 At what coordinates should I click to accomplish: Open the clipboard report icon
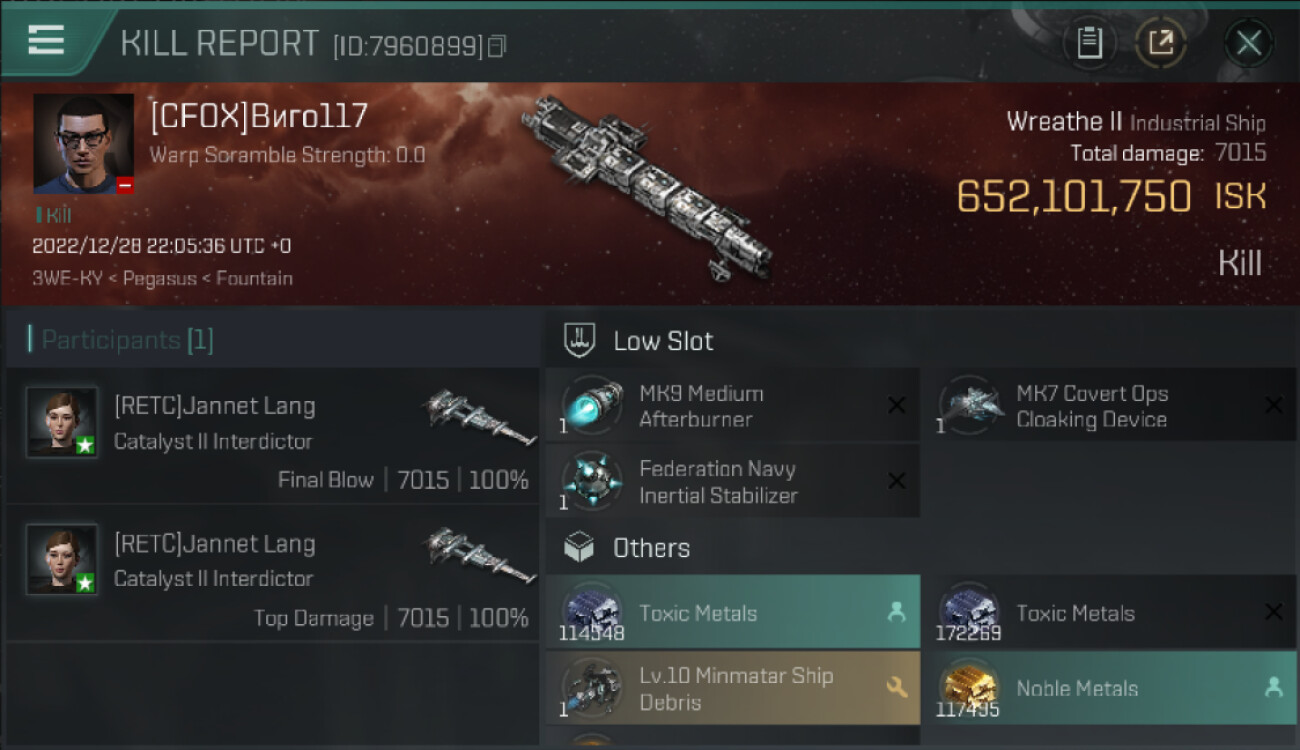pos(1089,43)
